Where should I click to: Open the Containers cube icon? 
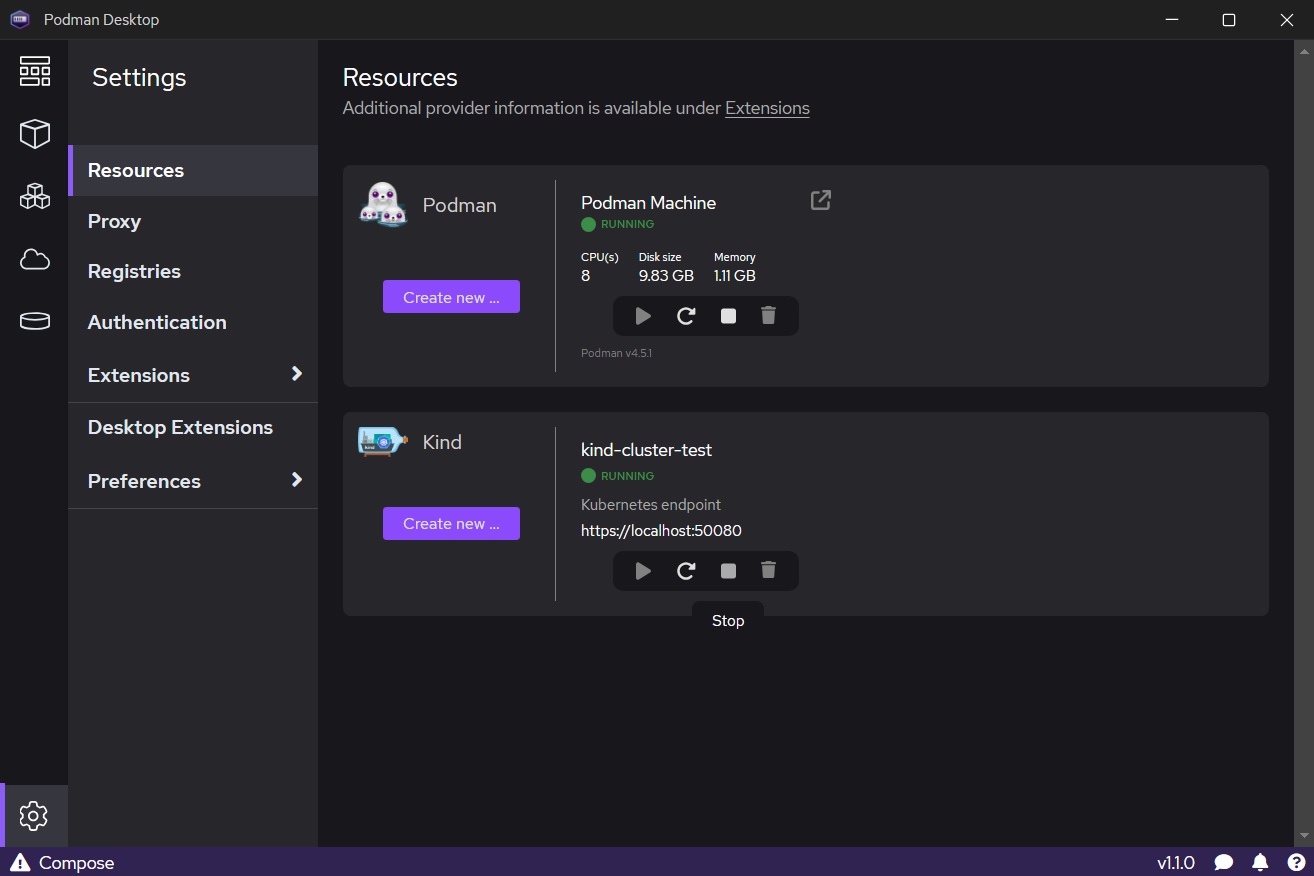click(x=34, y=133)
